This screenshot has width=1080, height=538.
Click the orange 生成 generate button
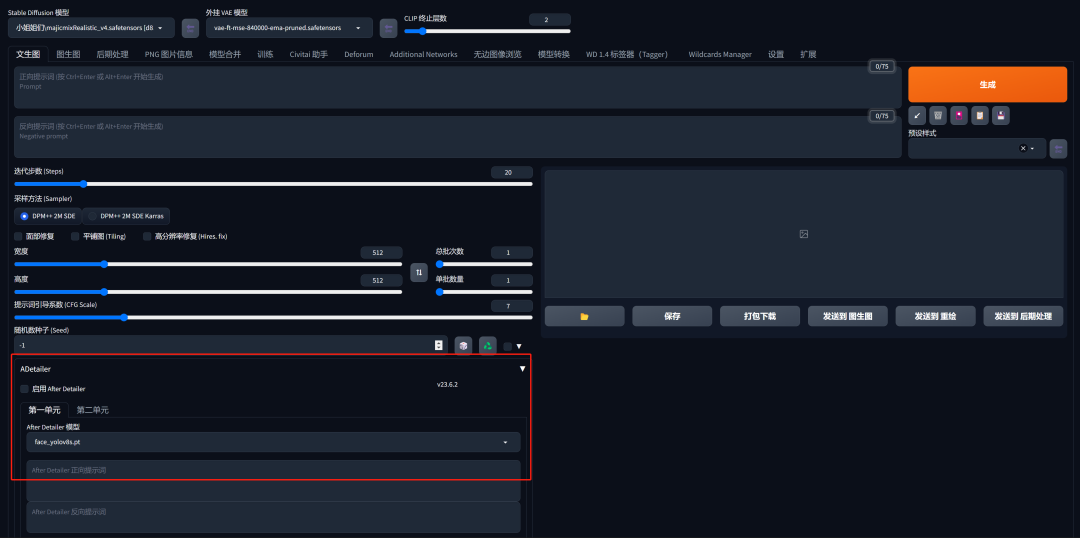point(988,85)
